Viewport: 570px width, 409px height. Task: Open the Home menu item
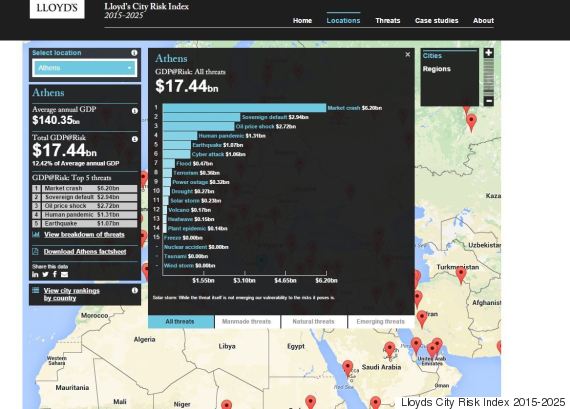[302, 21]
